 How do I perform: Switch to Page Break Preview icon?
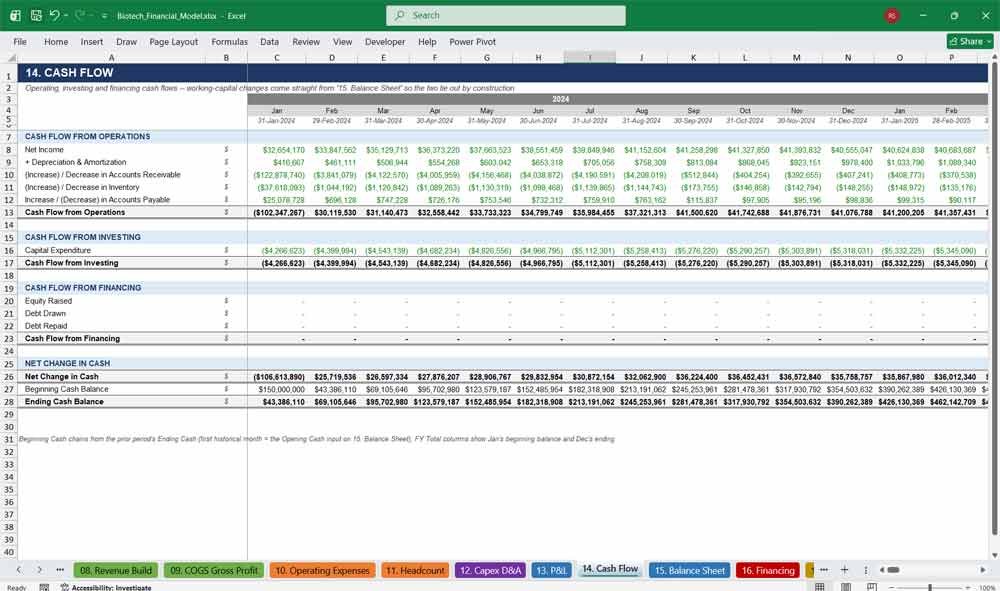[x=872, y=587]
